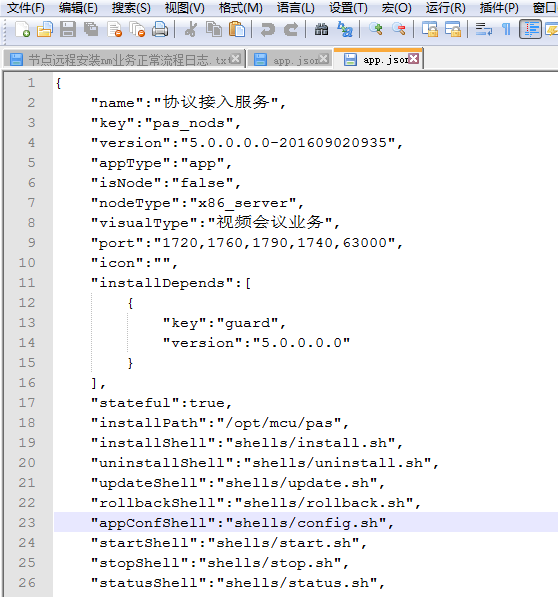Open the 文件(F) menu
This screenshot has width=558, height=597.
(26, 8)
